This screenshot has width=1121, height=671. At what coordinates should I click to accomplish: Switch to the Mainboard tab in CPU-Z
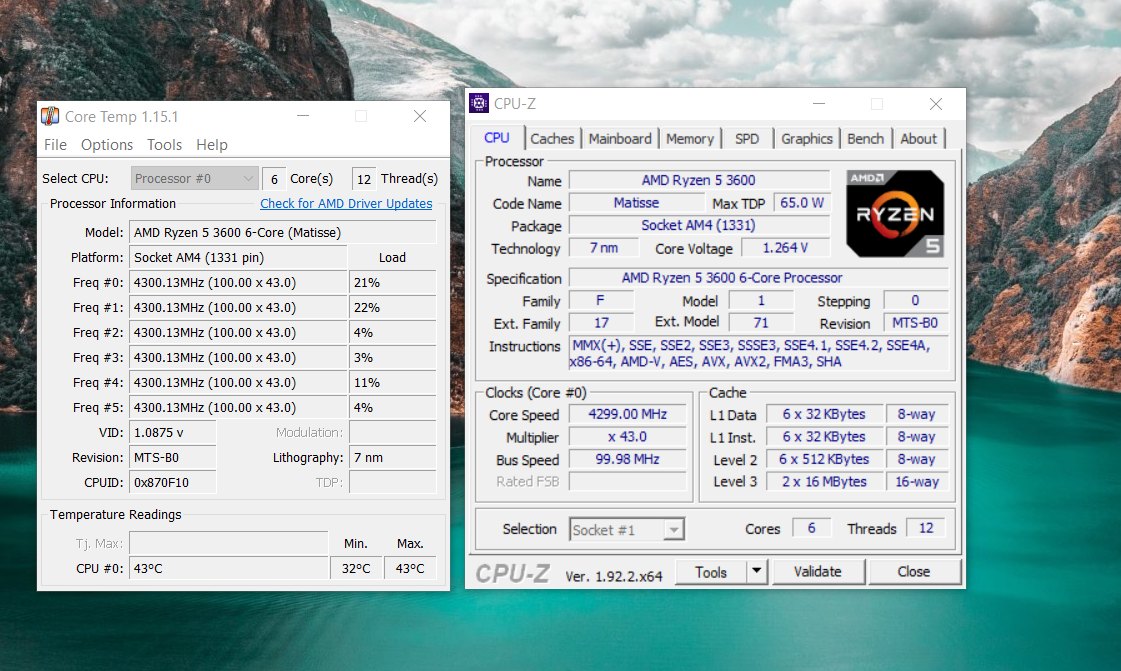(620, 139)
